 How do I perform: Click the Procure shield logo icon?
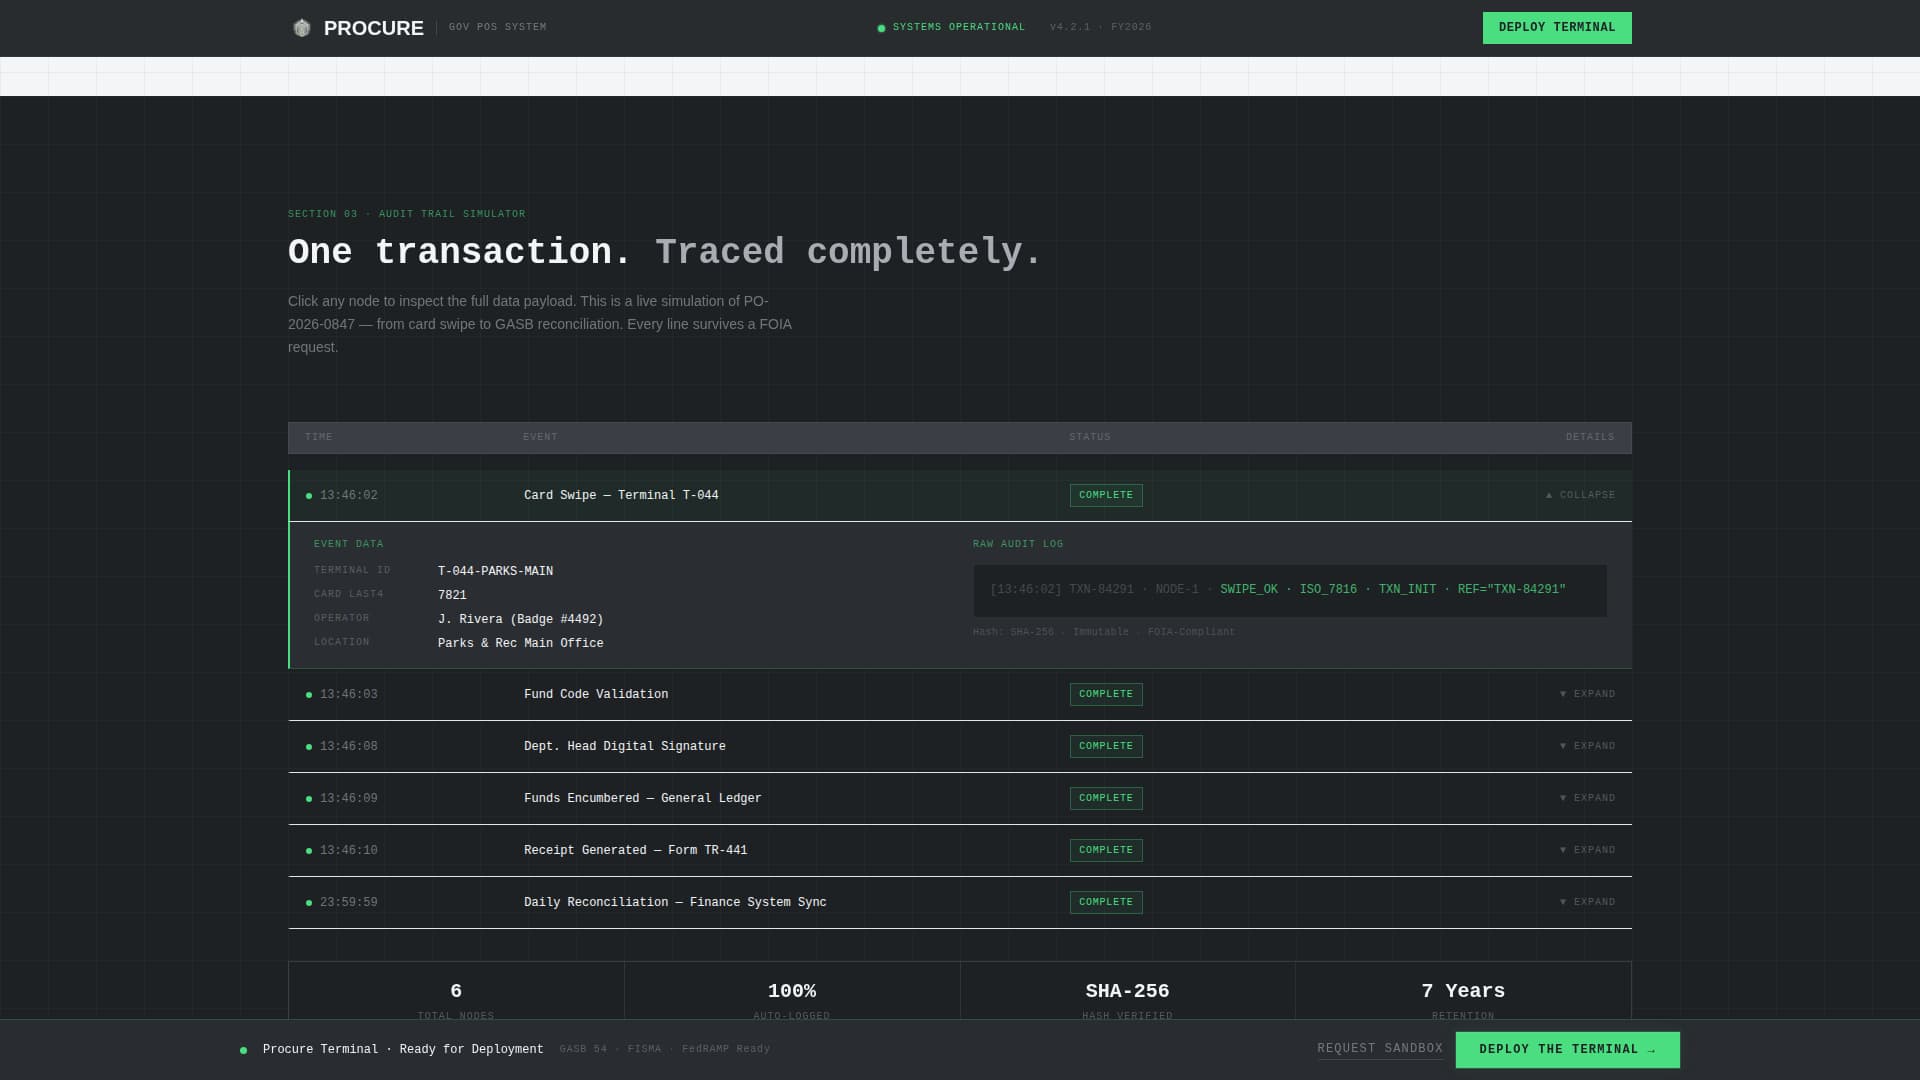coord(301,28)
